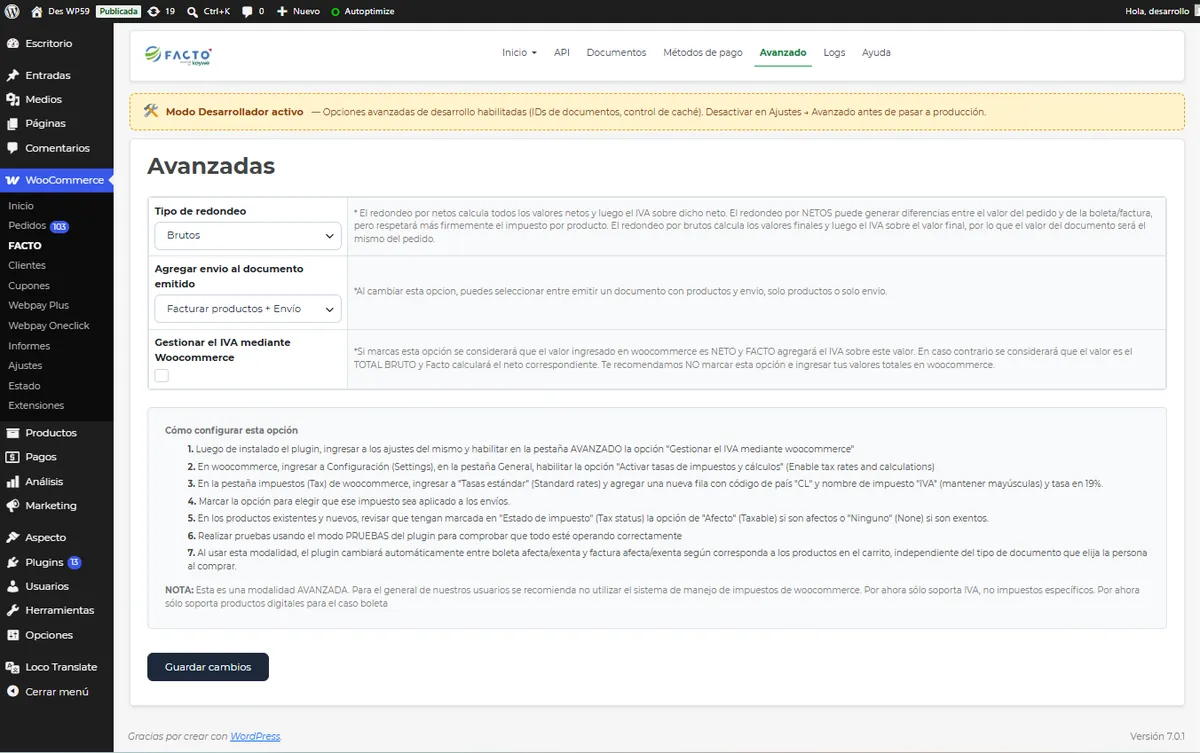The image size is (1200, 753).
Task: Click the WordPress logo icon
Action: point(12,11)
